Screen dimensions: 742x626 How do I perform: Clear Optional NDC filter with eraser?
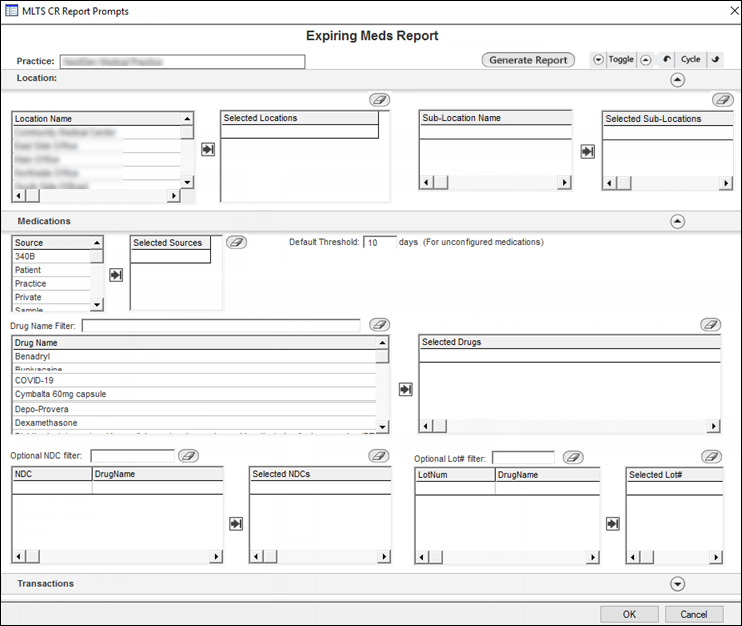(x=188, y=456)
